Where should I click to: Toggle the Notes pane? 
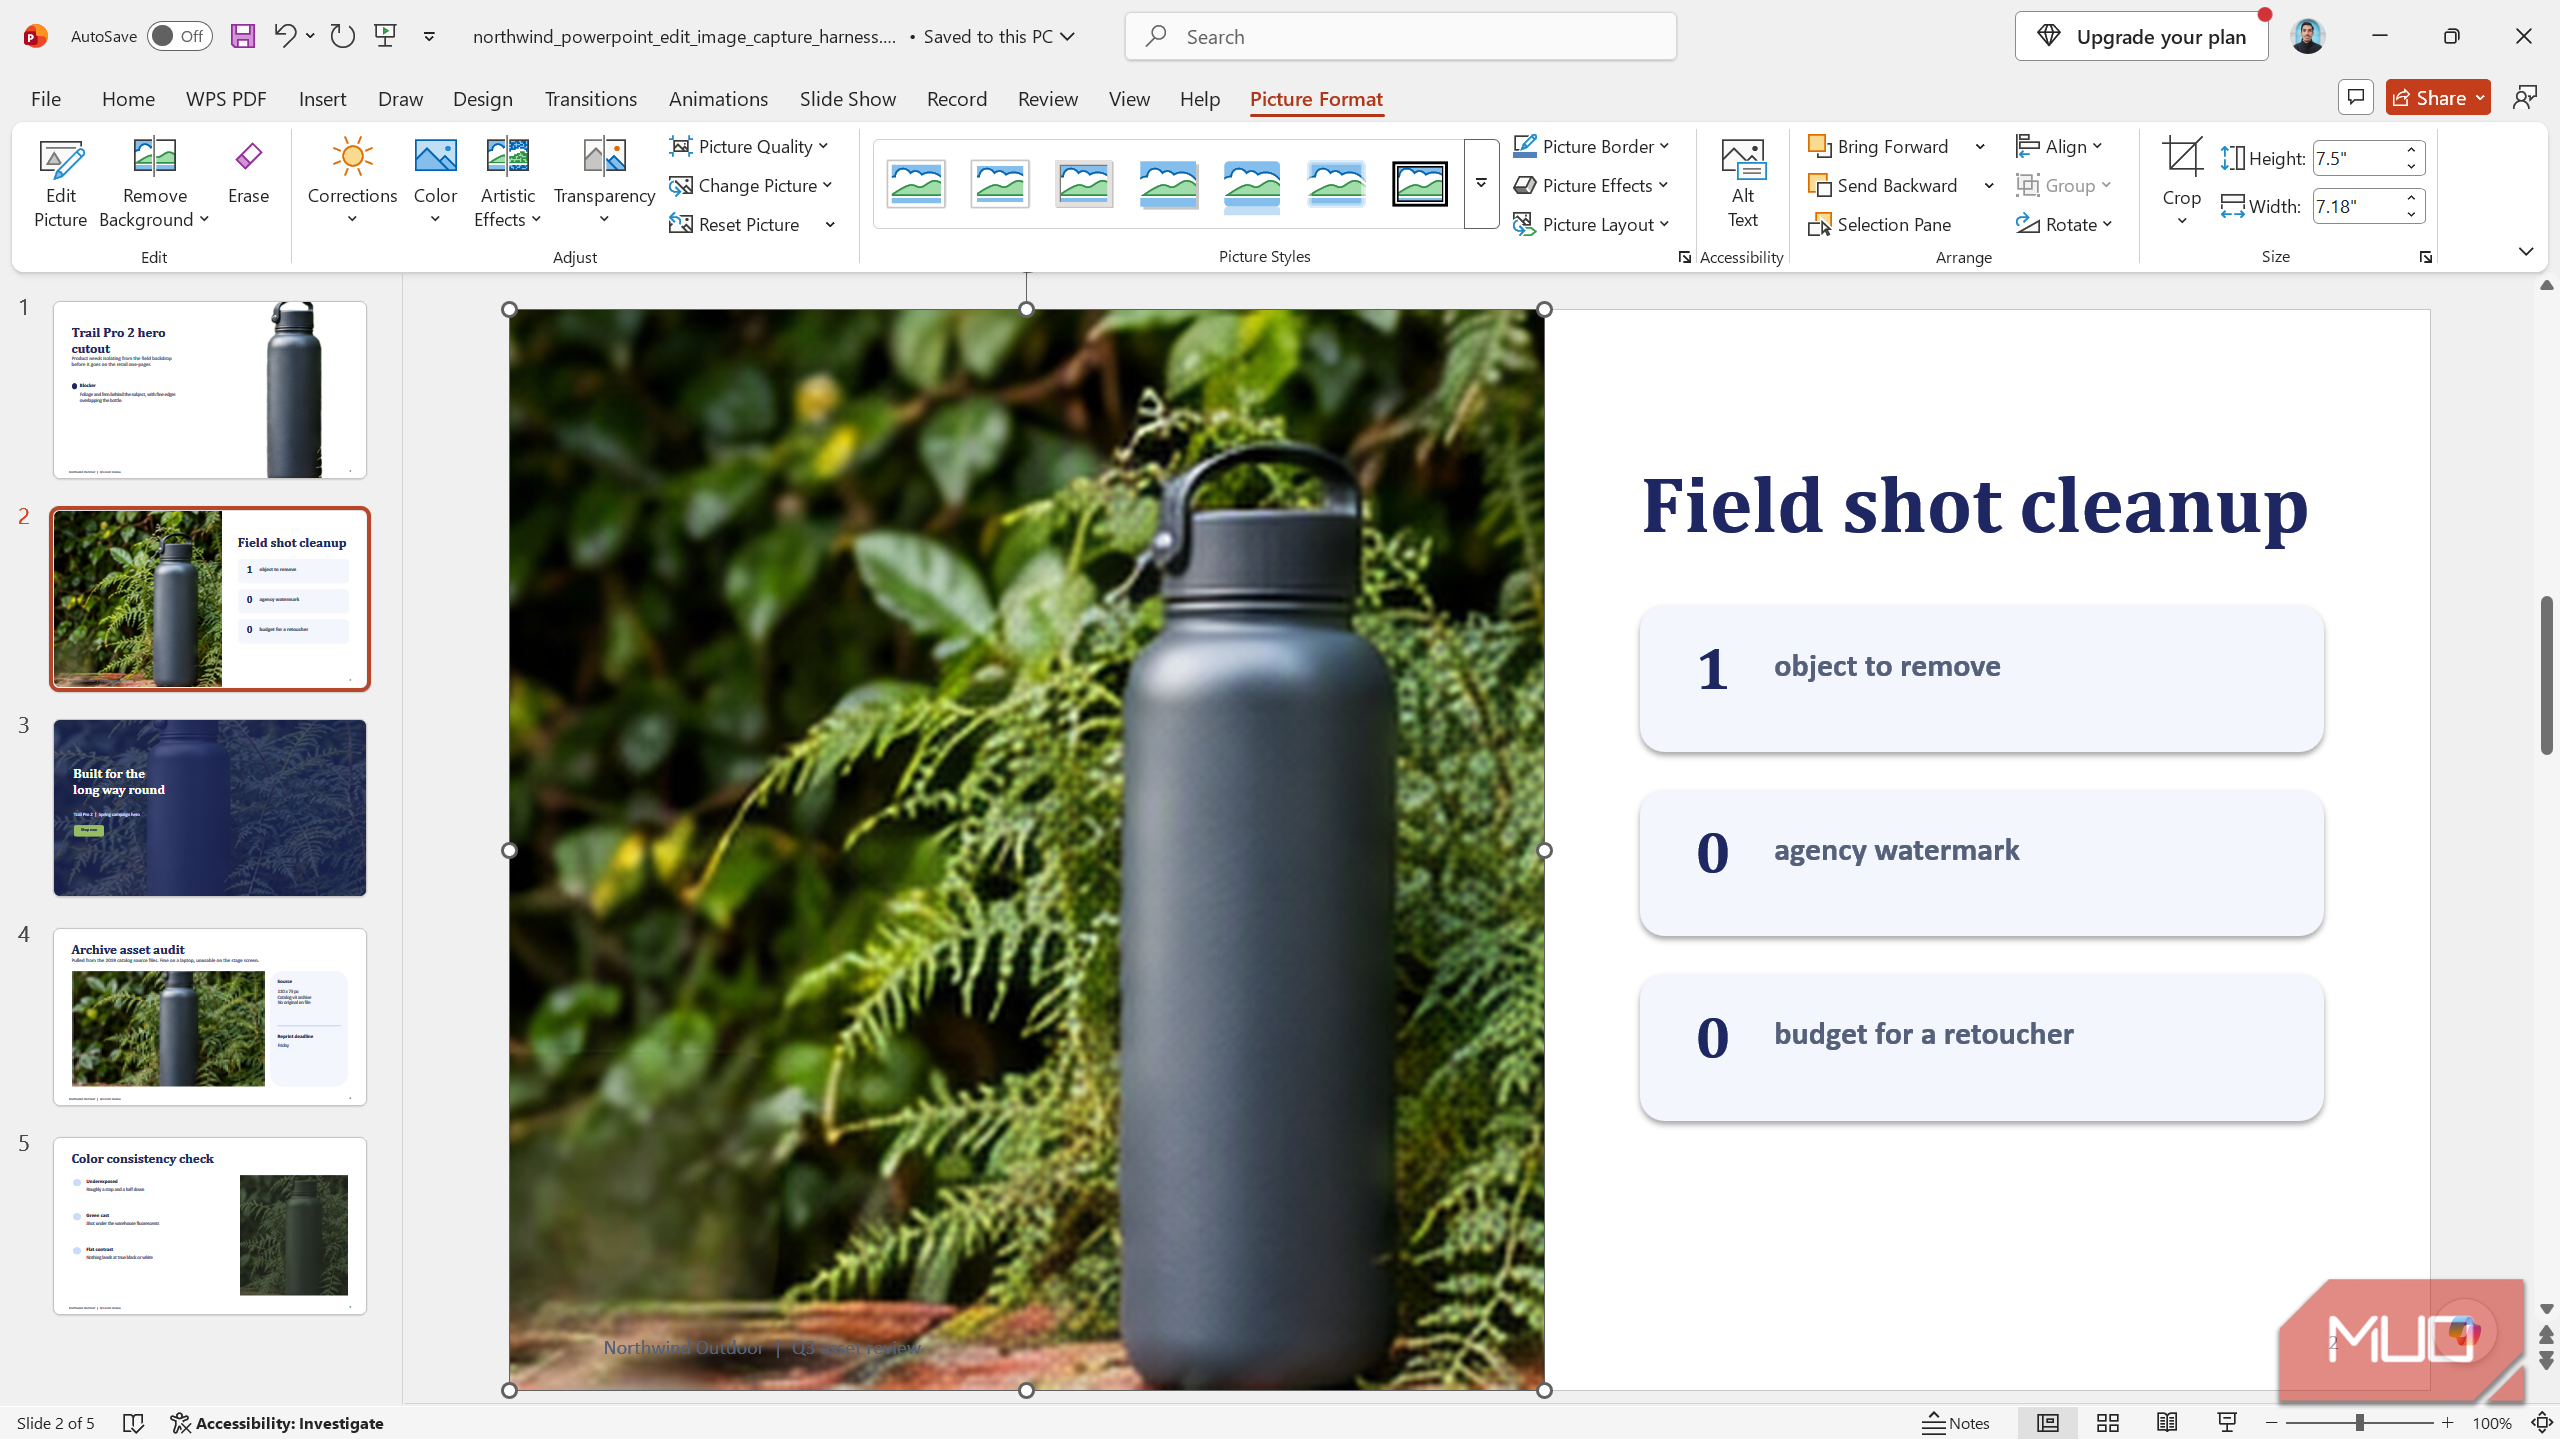click(x=1956, y=1423)
